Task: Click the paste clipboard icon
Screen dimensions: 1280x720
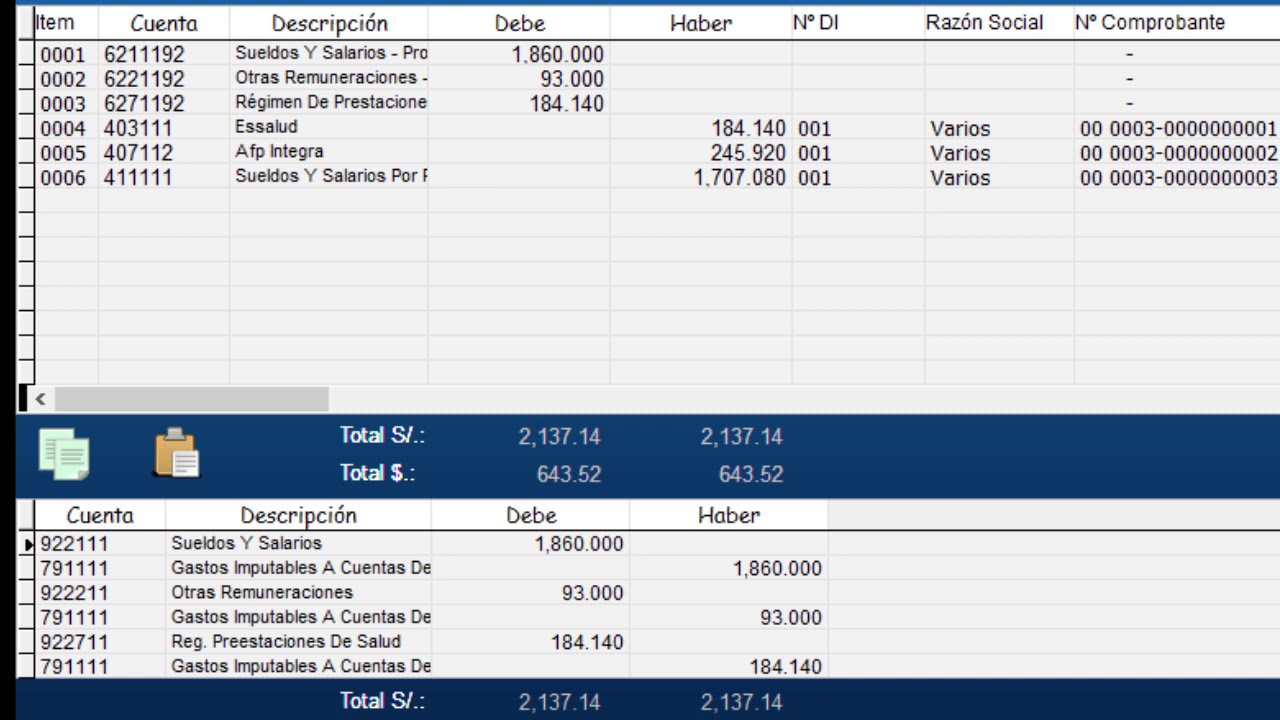Action: [178, 452]
